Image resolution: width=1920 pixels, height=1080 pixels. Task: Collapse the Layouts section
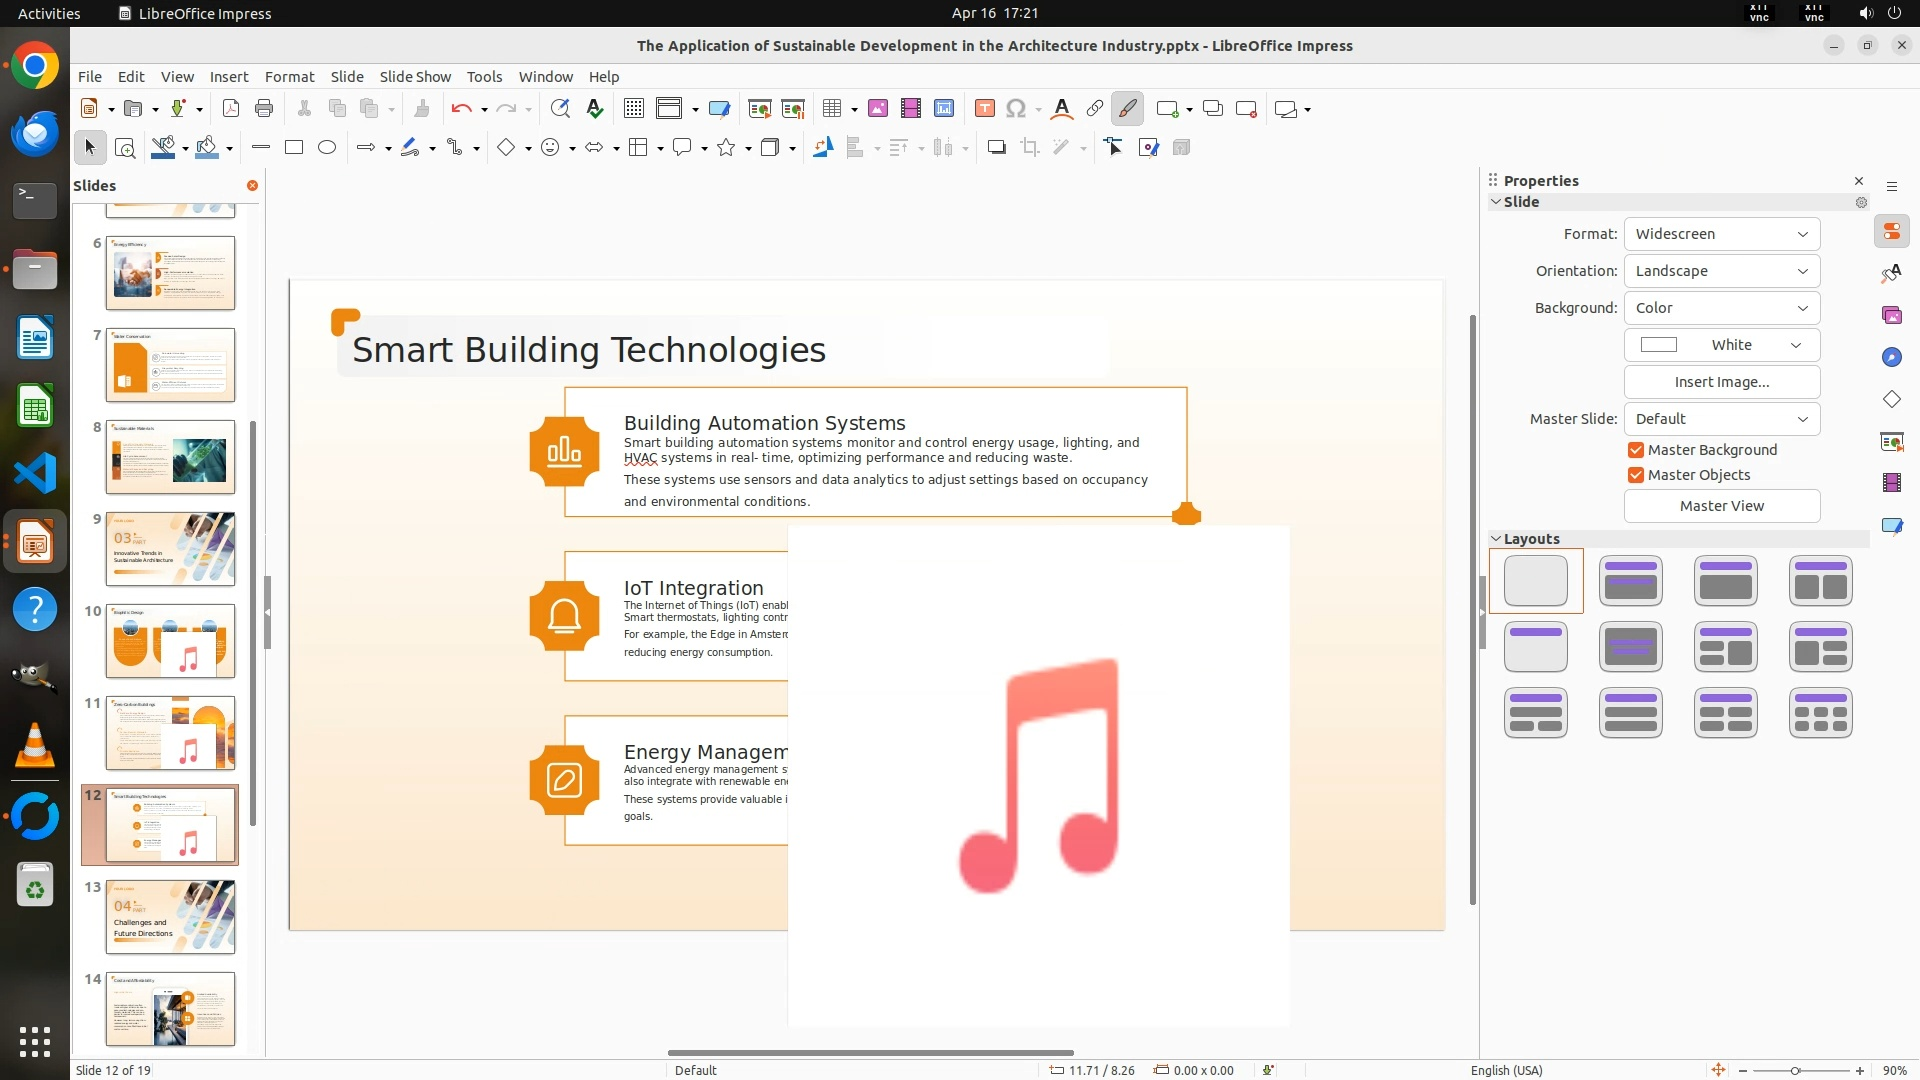tap(1496, 539)
